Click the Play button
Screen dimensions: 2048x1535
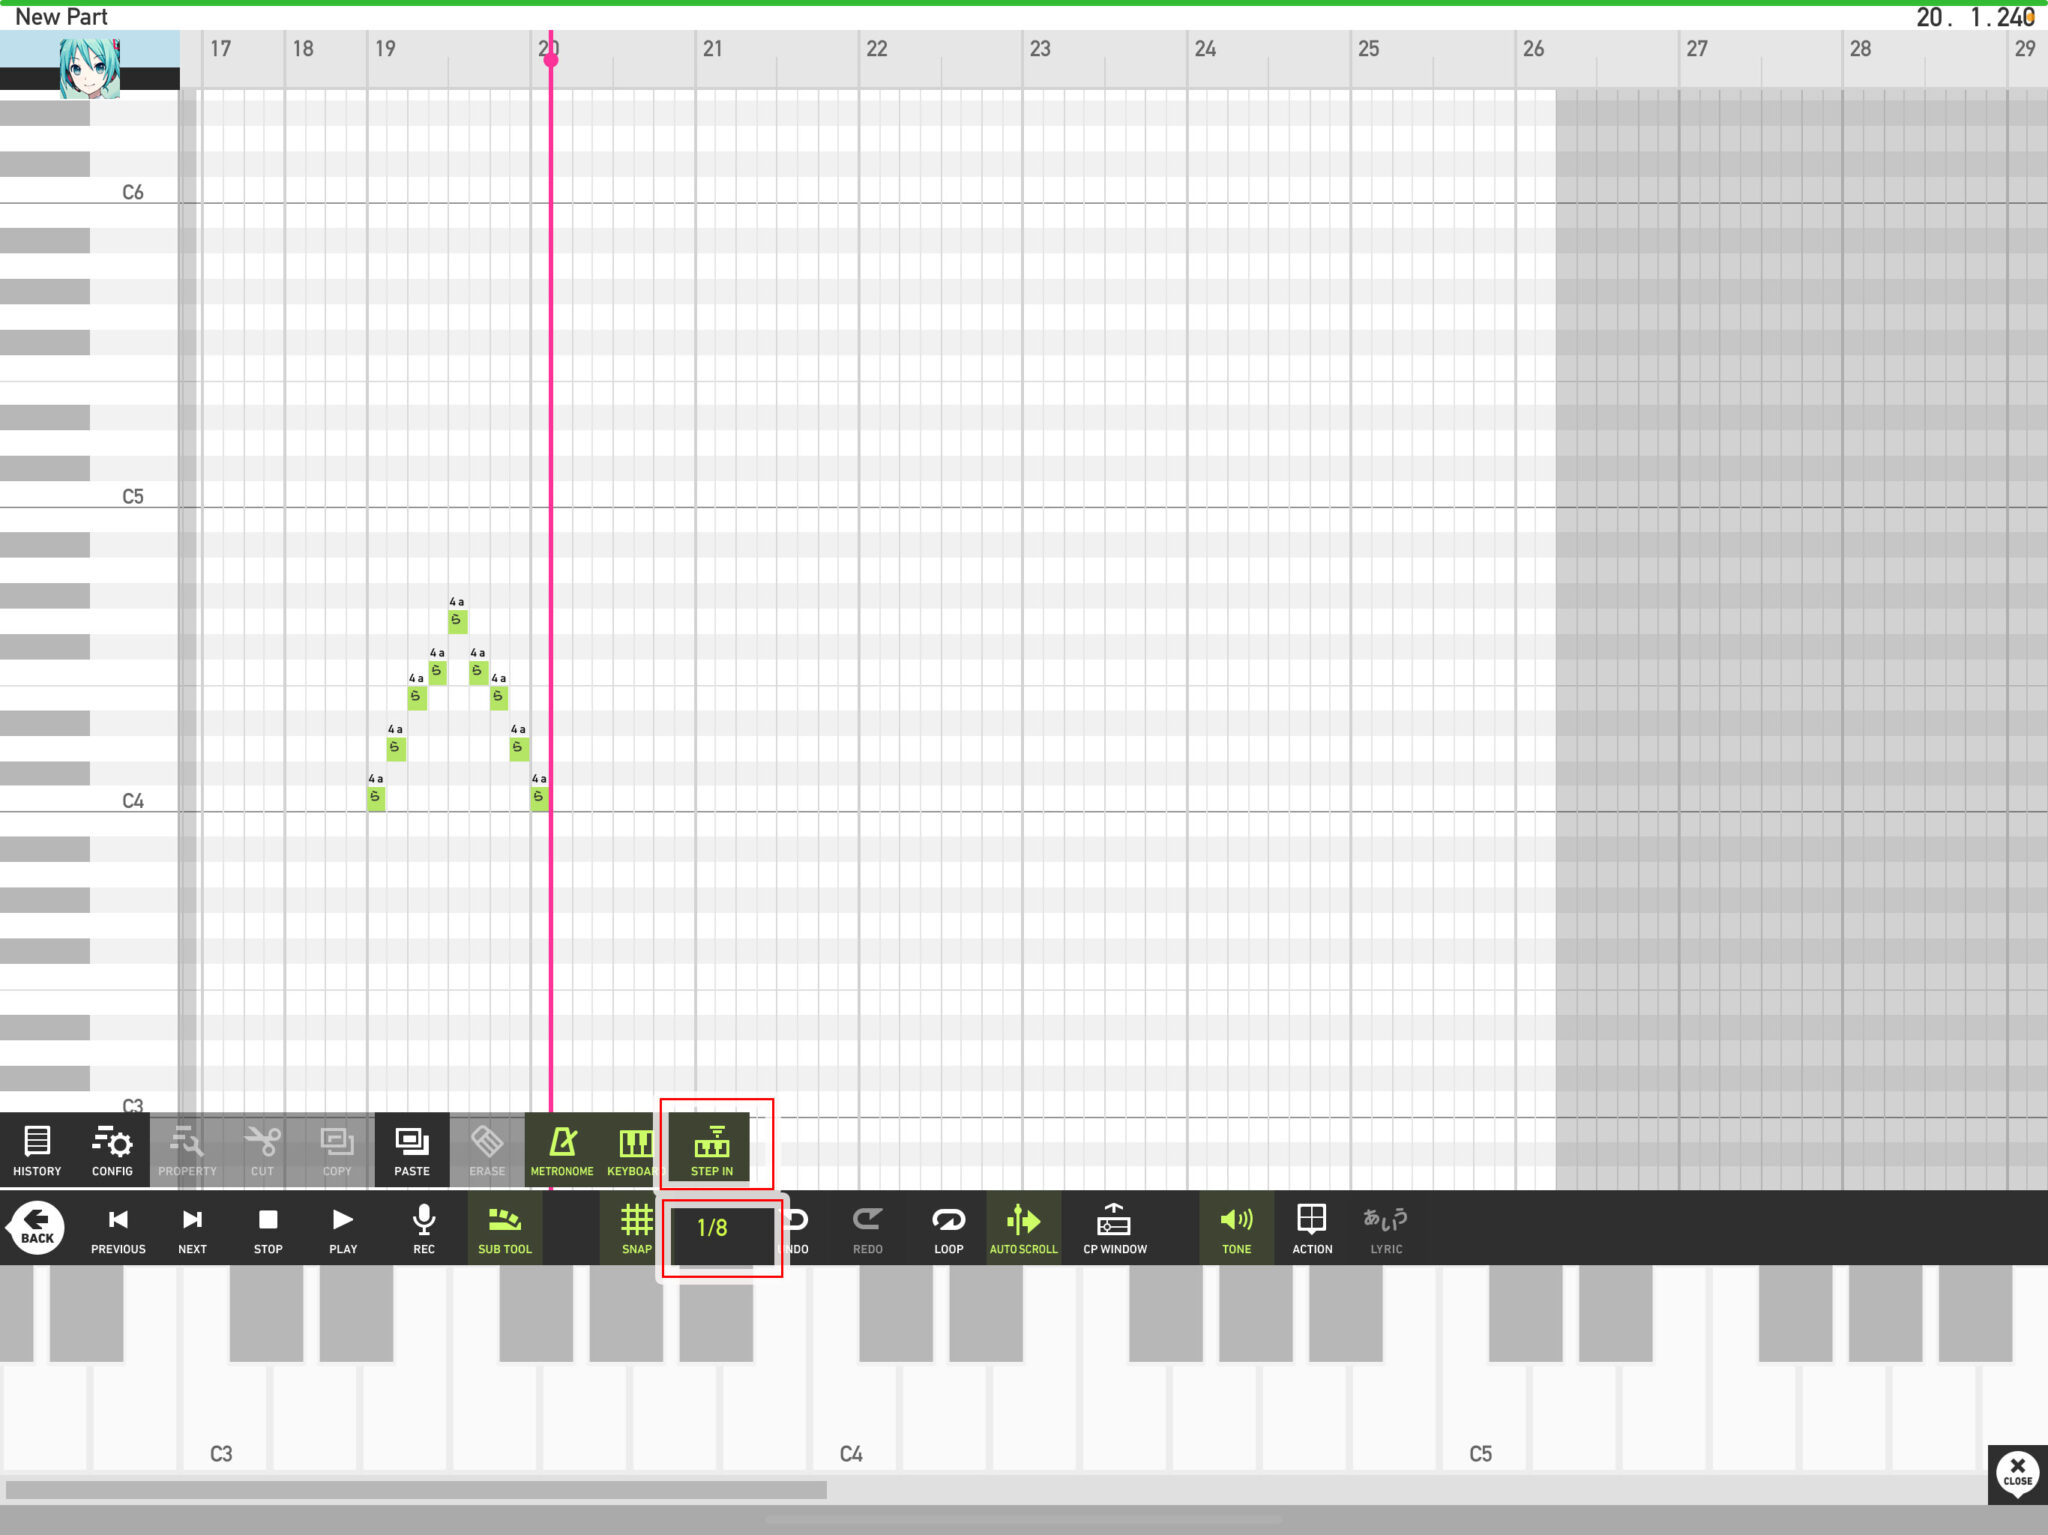(343, 1227)
